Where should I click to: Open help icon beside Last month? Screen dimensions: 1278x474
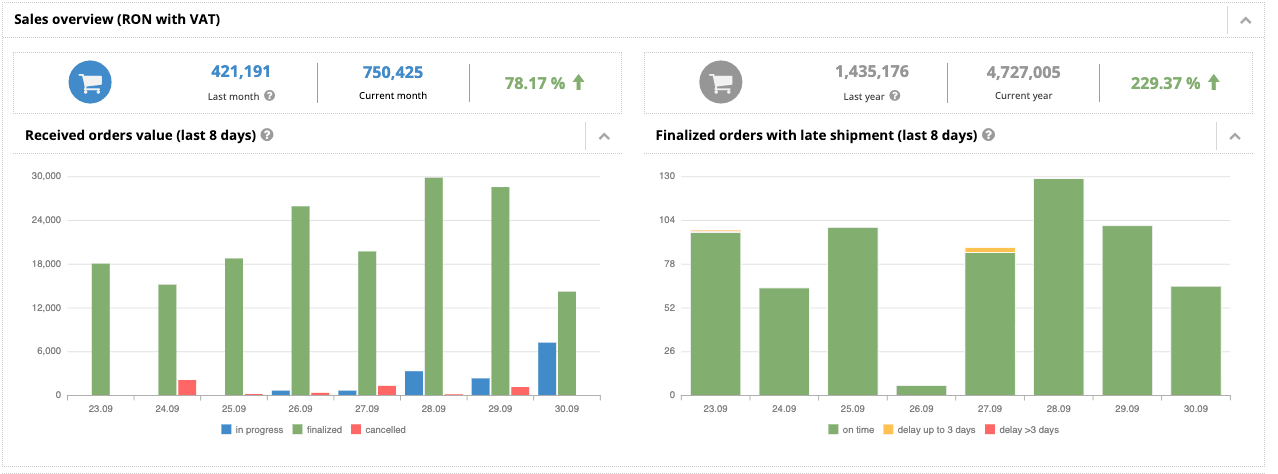[x=270, y=96]
